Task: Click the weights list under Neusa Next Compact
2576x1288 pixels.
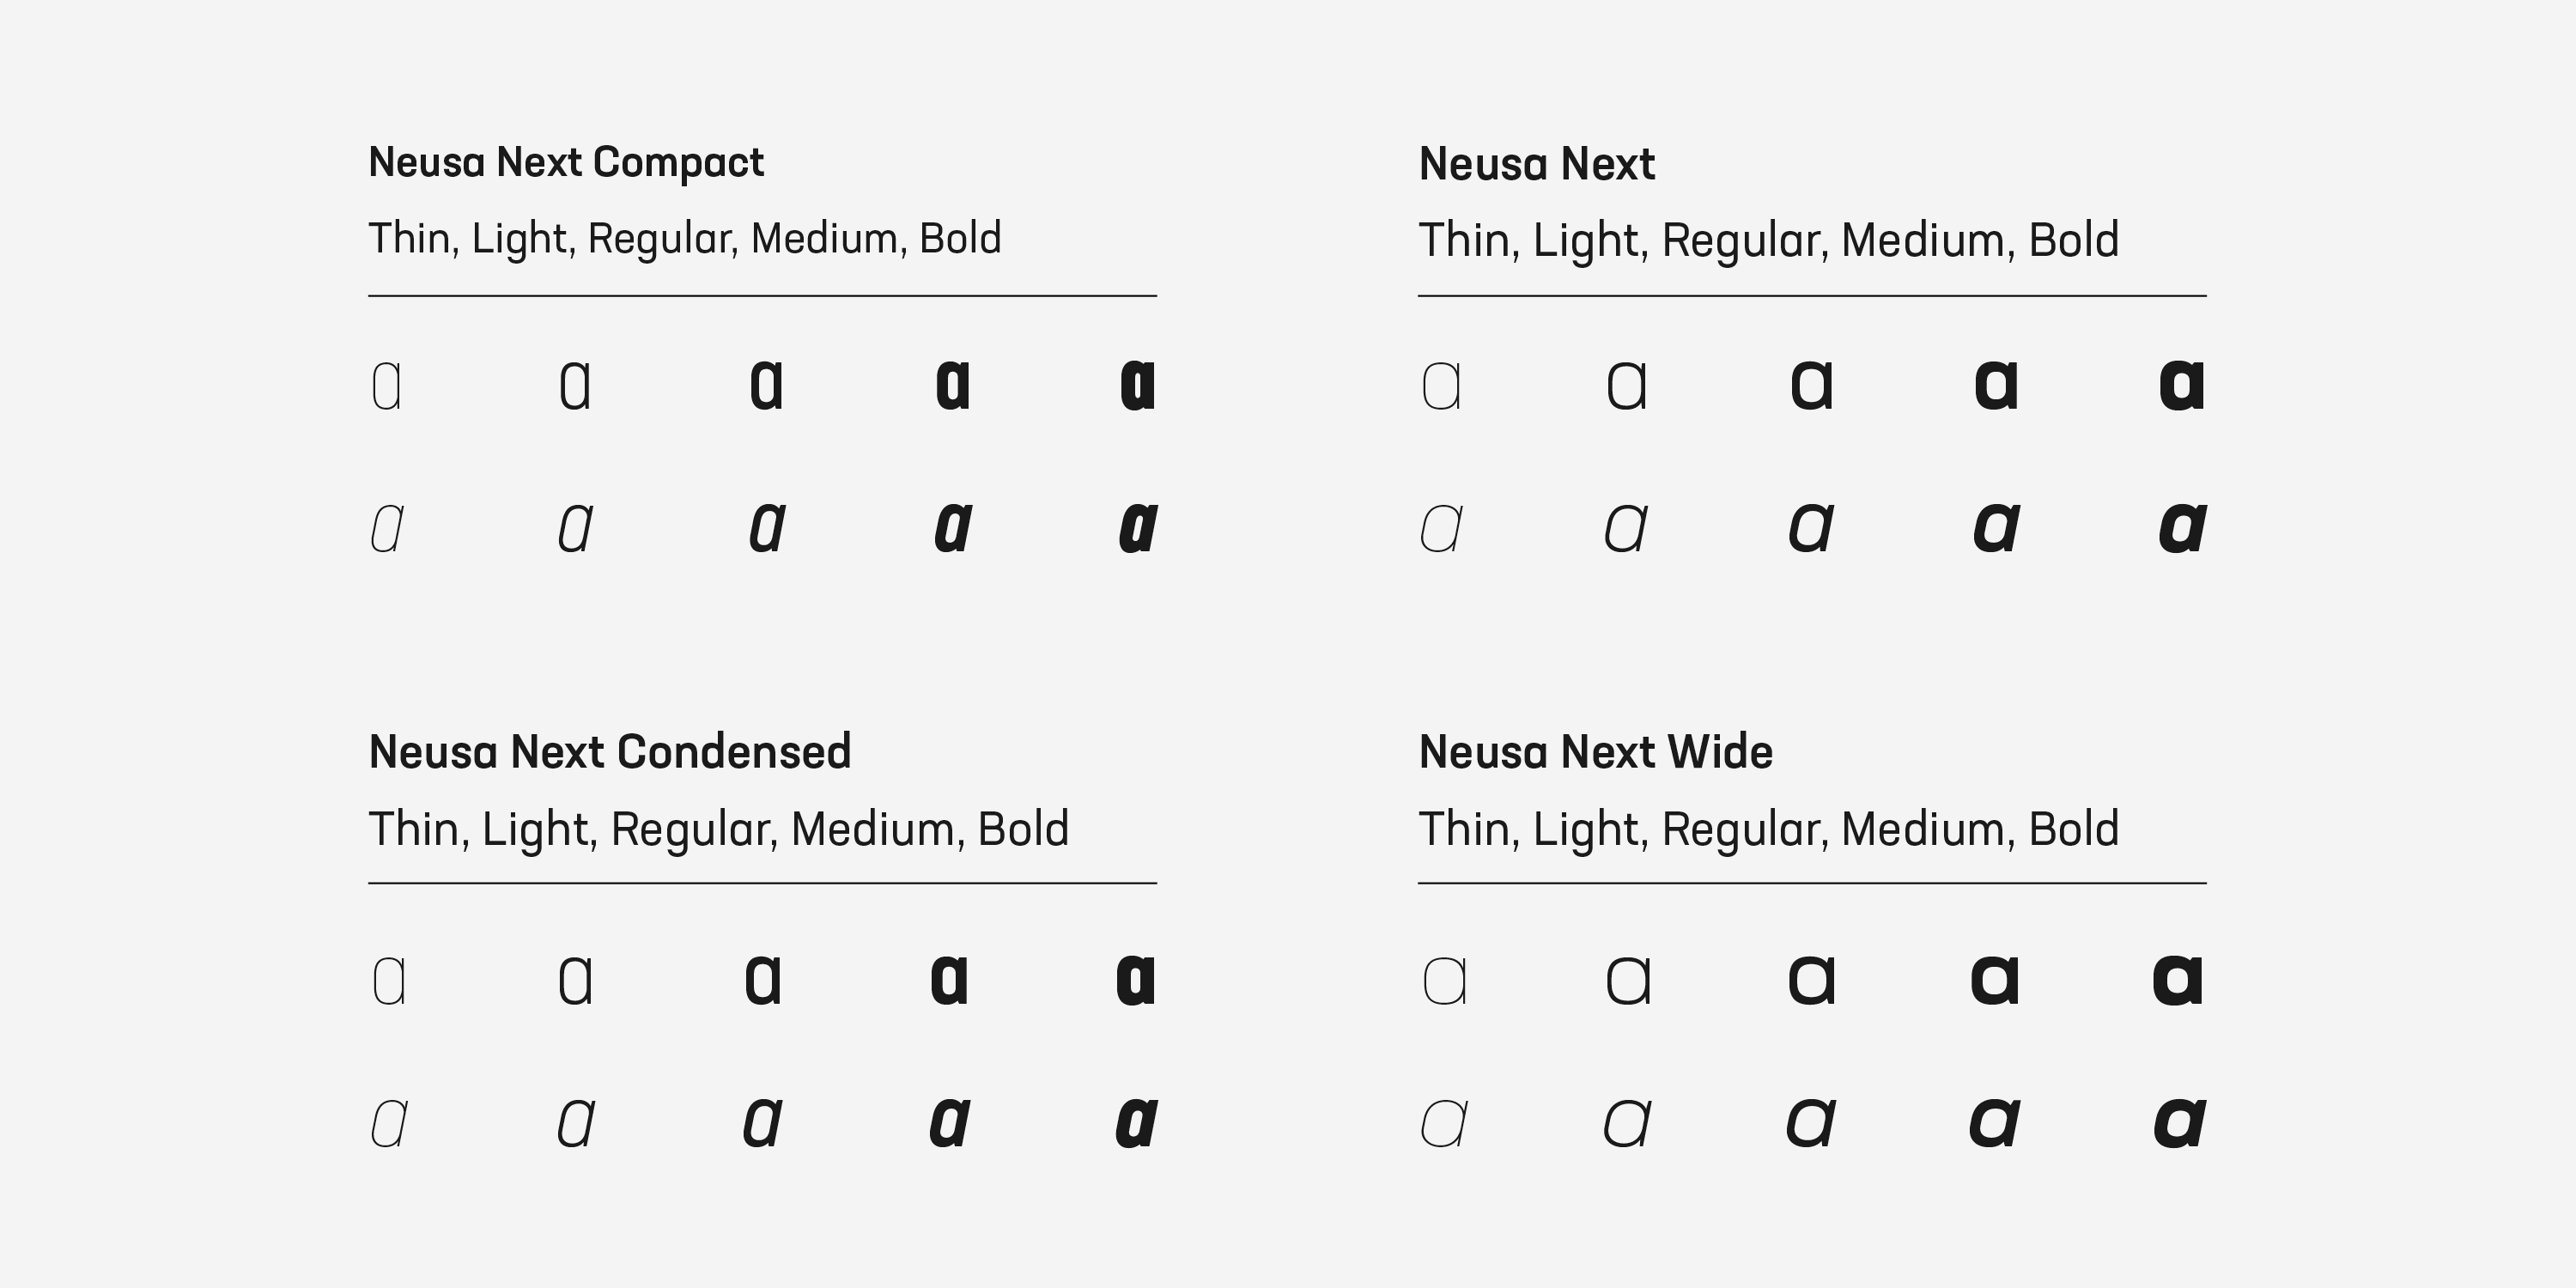Action: click(x=684, y=239)
